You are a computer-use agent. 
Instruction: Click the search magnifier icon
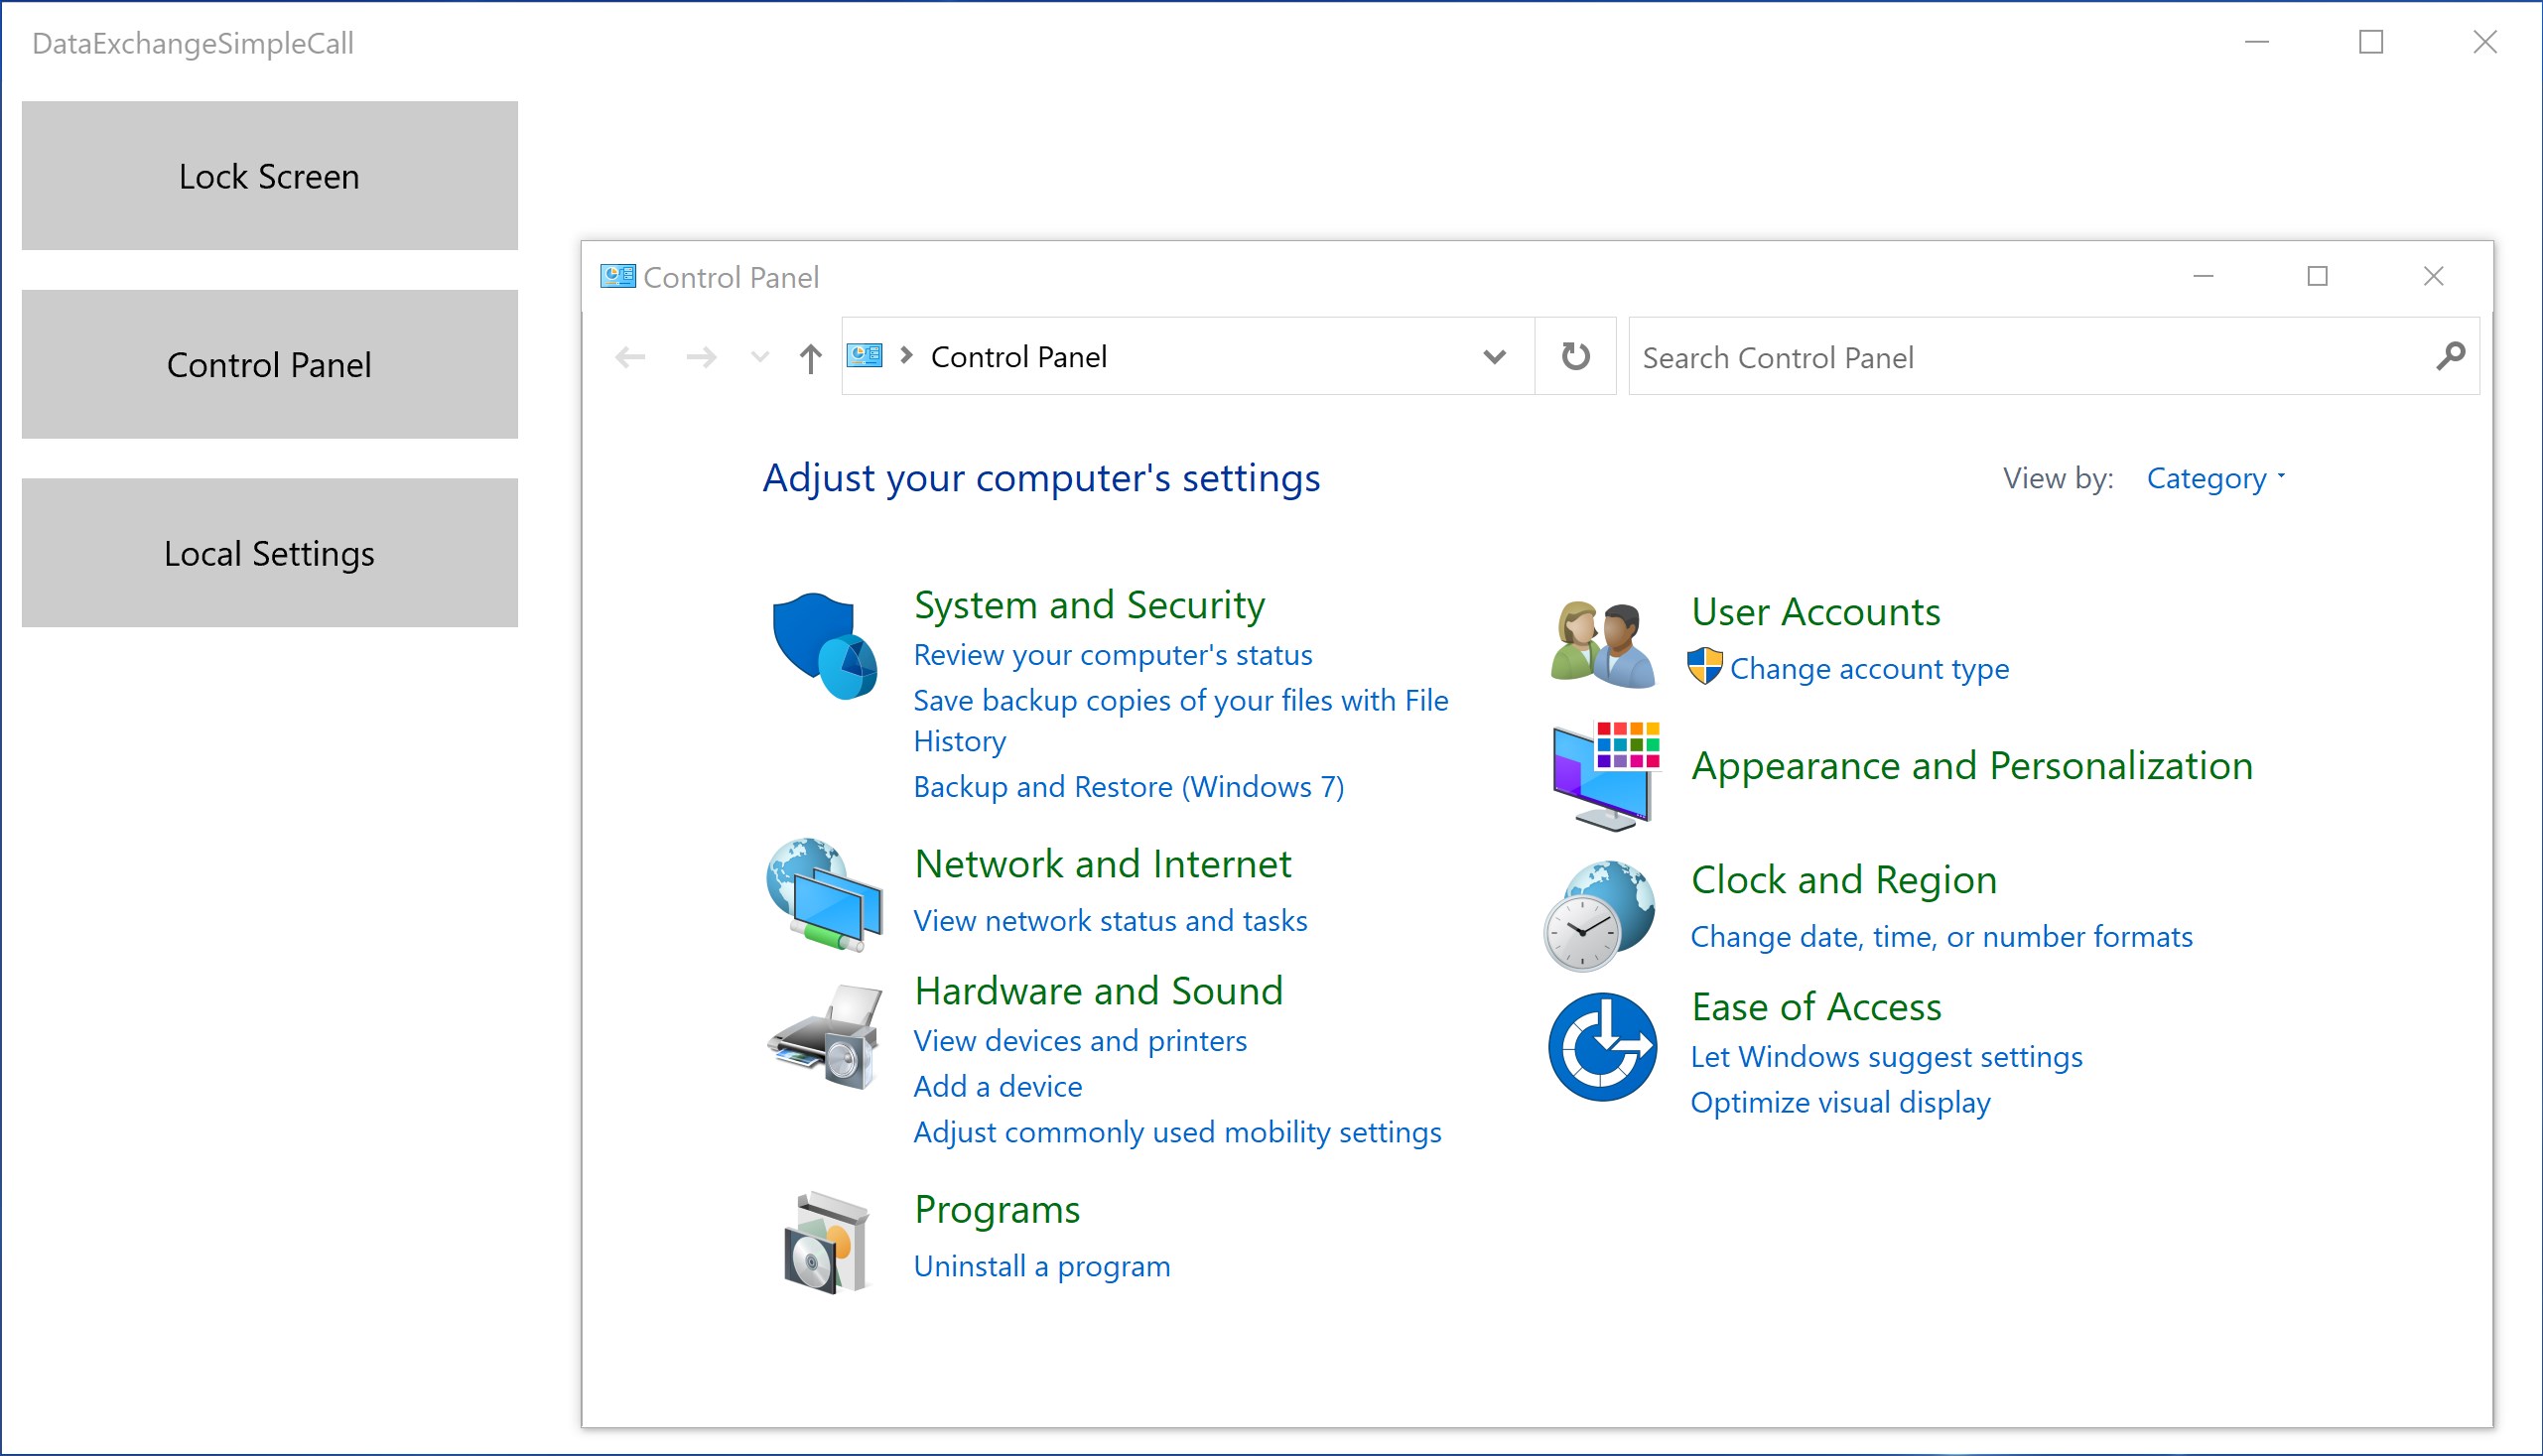(x=2450, y=356)
